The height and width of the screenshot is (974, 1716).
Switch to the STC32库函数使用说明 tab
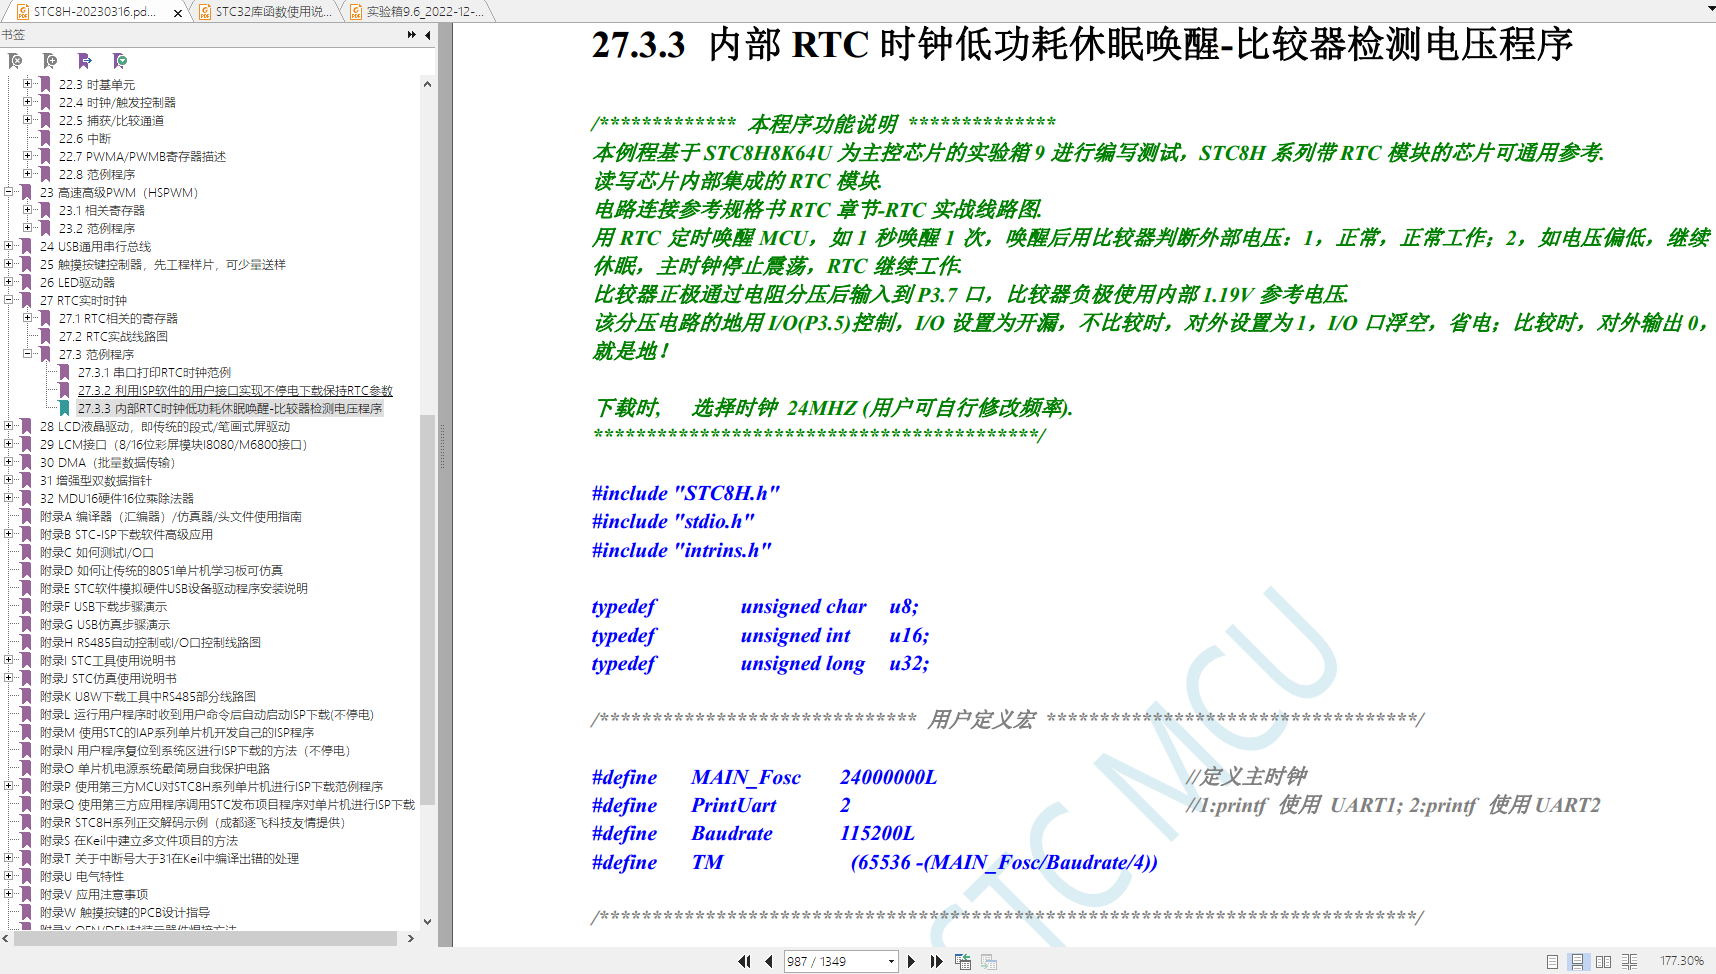pos(265,12)
